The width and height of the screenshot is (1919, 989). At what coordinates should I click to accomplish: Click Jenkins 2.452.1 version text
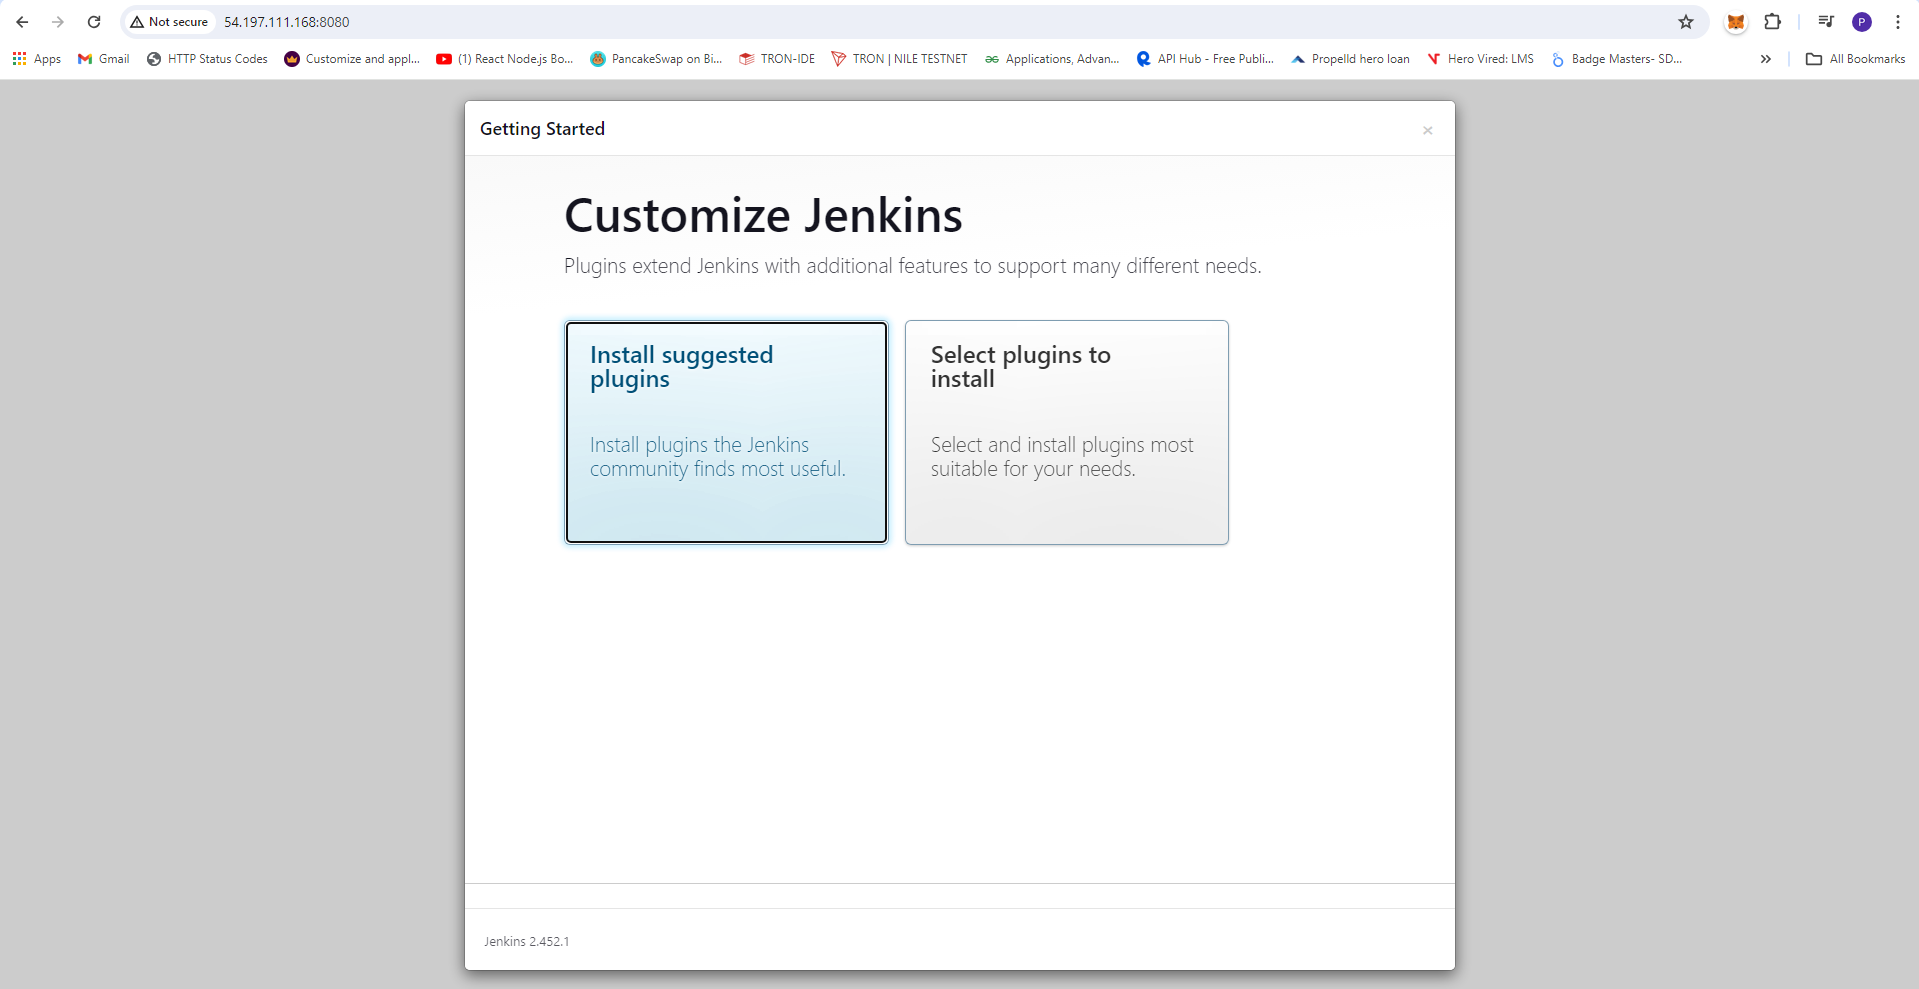tap(526, 942)
